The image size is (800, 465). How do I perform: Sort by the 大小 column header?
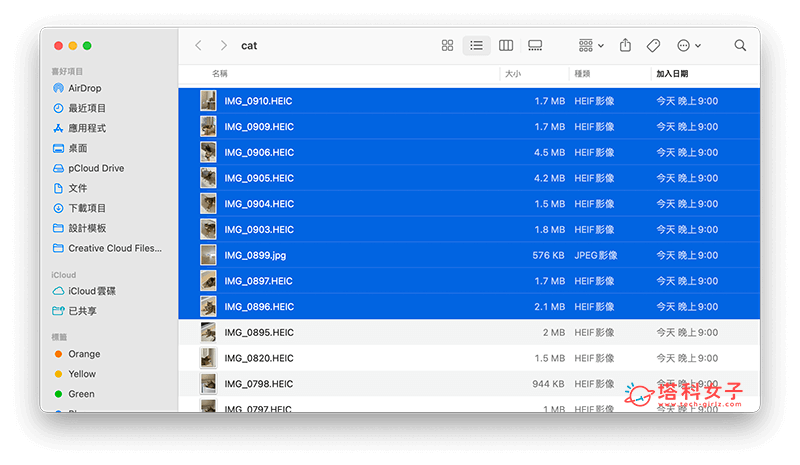(512, 74)
